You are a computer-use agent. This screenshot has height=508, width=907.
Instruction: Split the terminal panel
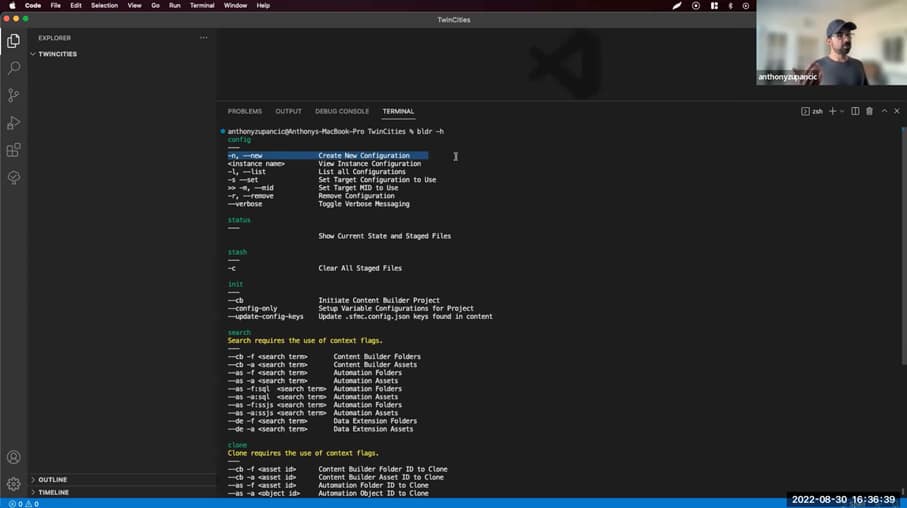click(855, 111)
